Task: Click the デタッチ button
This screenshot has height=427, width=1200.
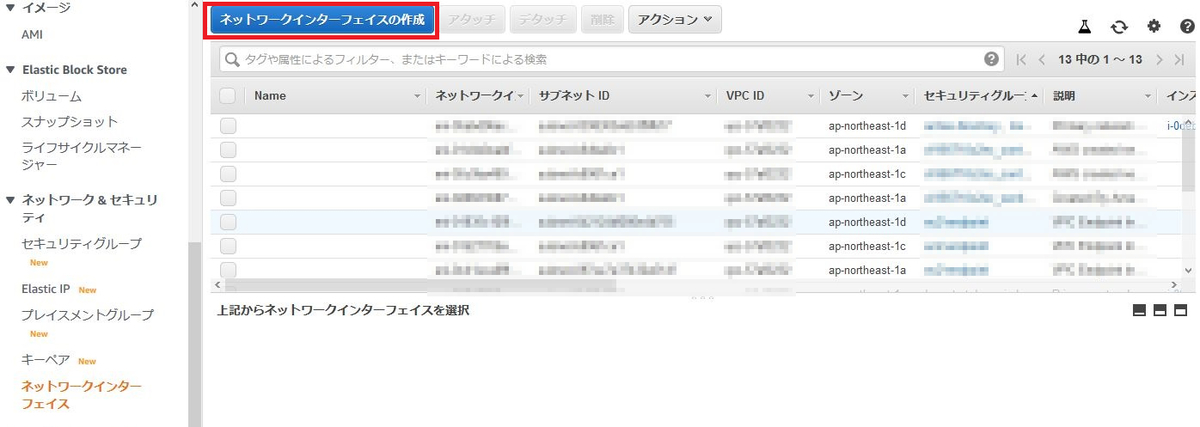Action: [543, 19]
